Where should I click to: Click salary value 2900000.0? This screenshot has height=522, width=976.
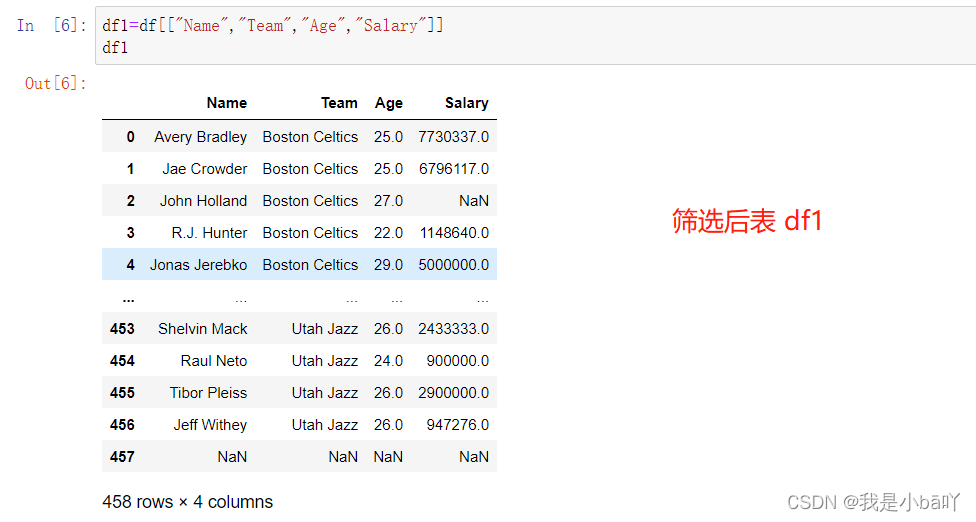454,393
